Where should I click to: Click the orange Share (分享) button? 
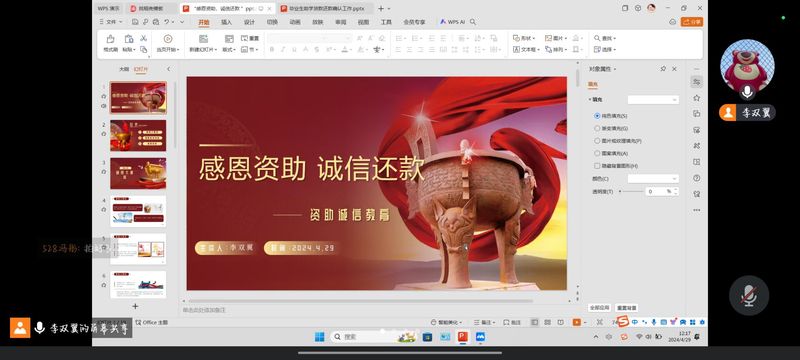[x=692, y=22]
